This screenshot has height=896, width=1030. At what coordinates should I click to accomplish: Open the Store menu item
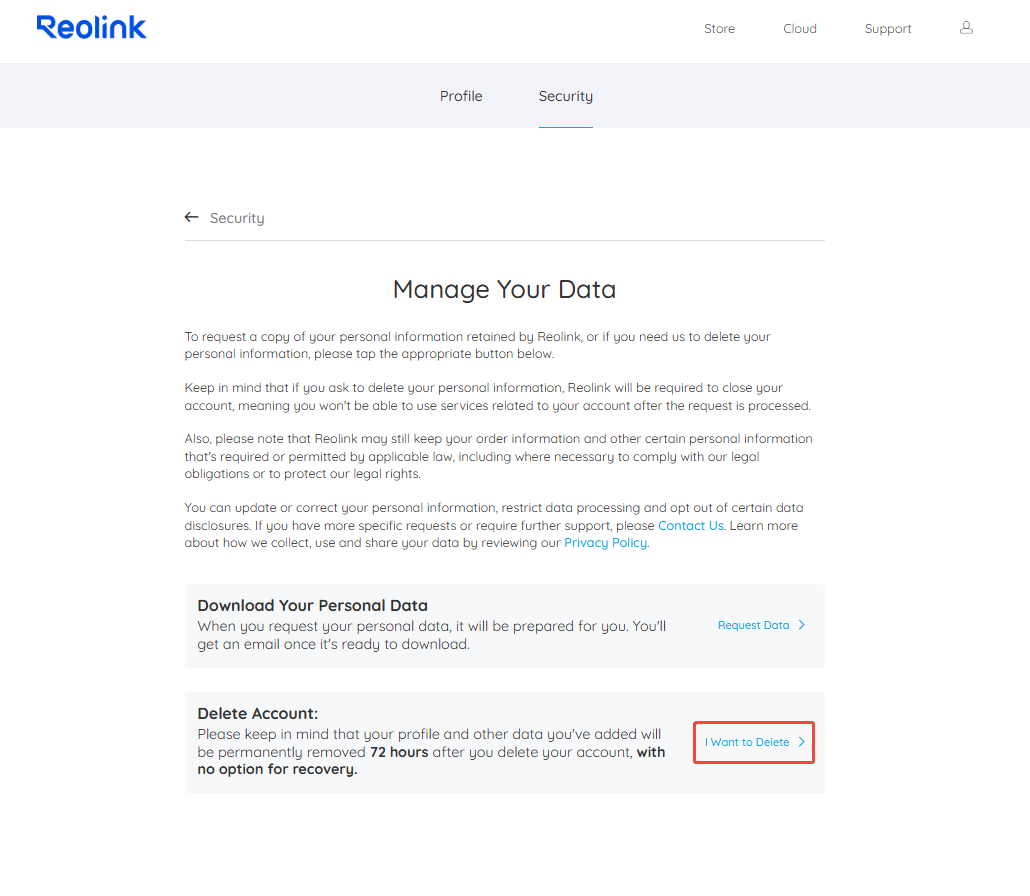tap(719, 29)
